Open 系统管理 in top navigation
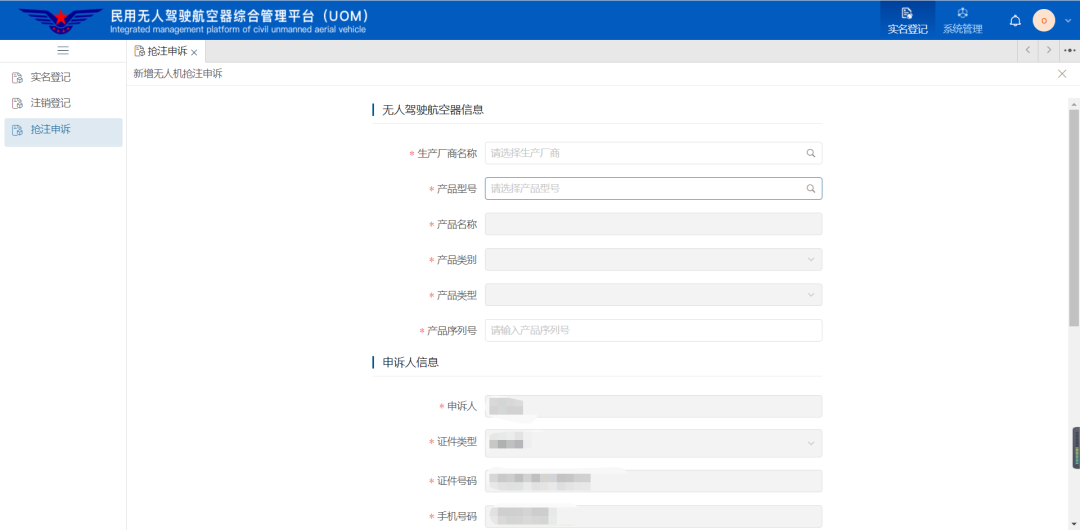The image size is (1080, 530). pyautogui.click(x=962, y=20)
